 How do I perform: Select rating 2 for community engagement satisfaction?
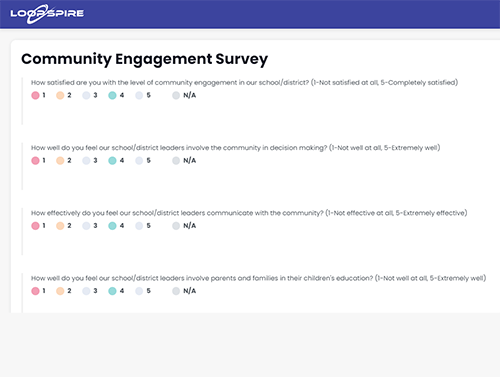[x=60, y=95]
